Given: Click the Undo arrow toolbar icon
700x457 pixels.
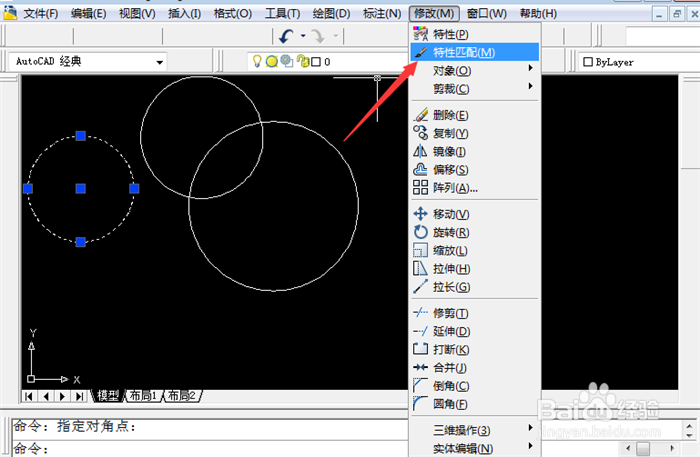Looking at the screenshot, I should point(287,36).
